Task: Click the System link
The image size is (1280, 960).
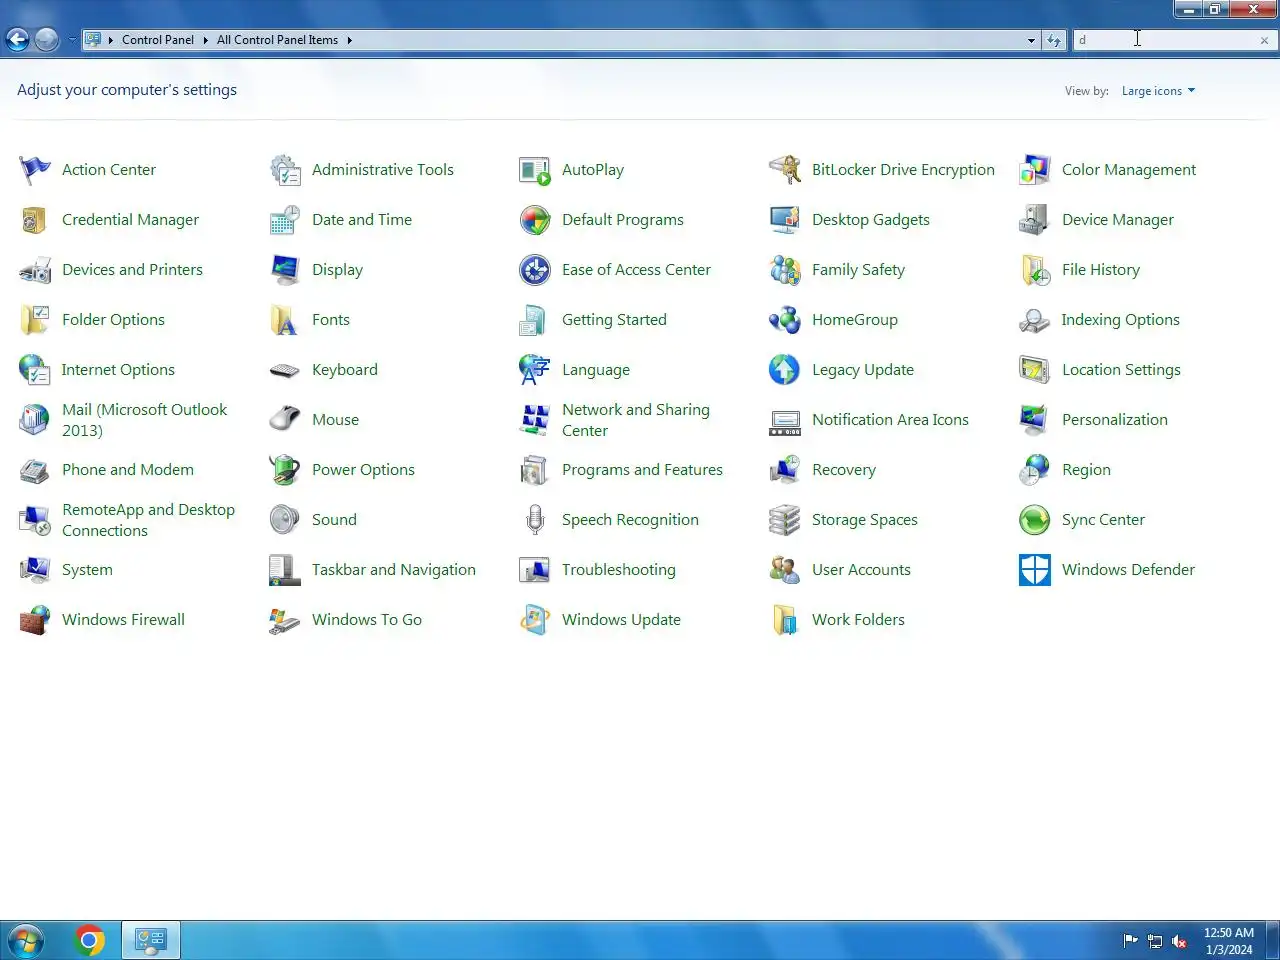Action: pyautogui.click(x=87, y=570)
